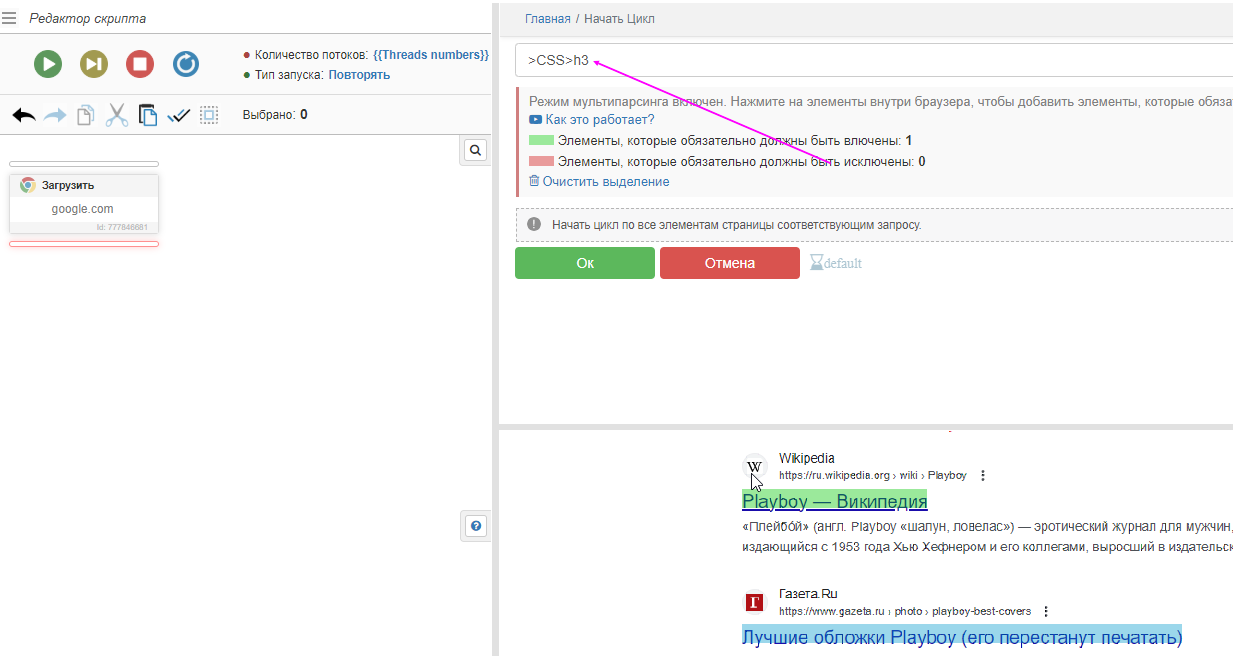Image resolution: width=1233 pixels, height=656 pixels.
Task: Click the scissors cut icon
Action: [x=117, y=115]
